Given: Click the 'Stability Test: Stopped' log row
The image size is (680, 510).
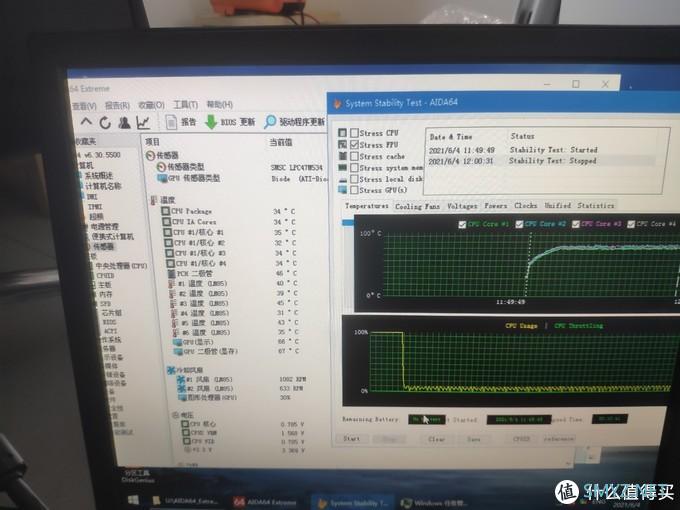Looking at the screenshot, I should pyautogui.click(x=541, y=160).
